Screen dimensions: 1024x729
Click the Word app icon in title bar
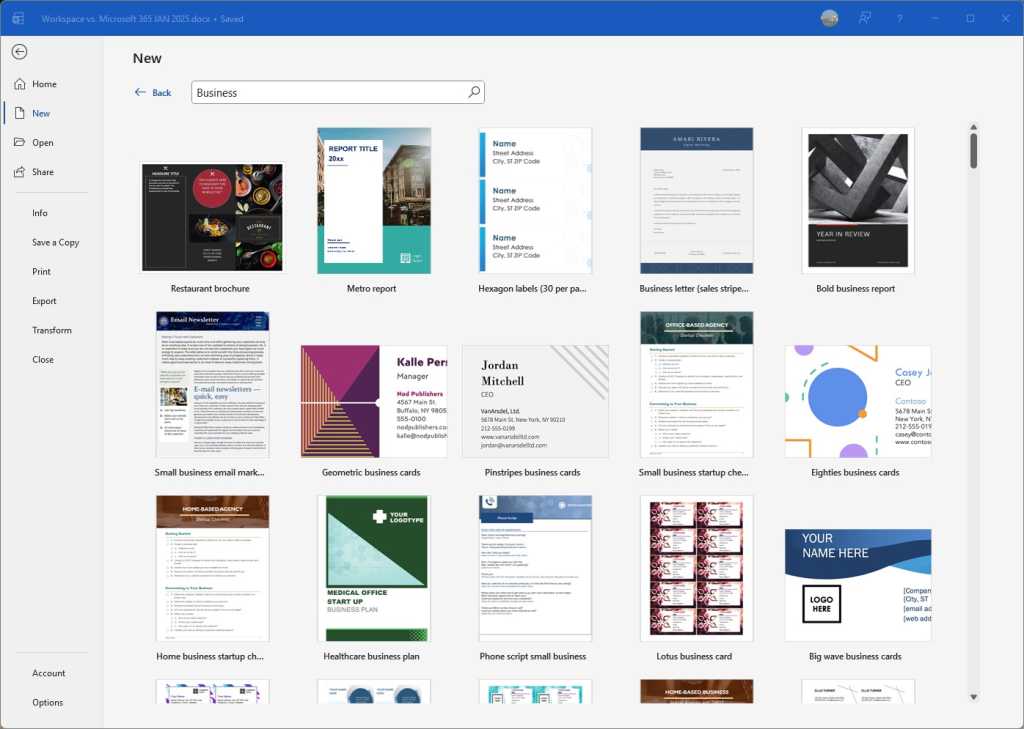coord(17,18)
